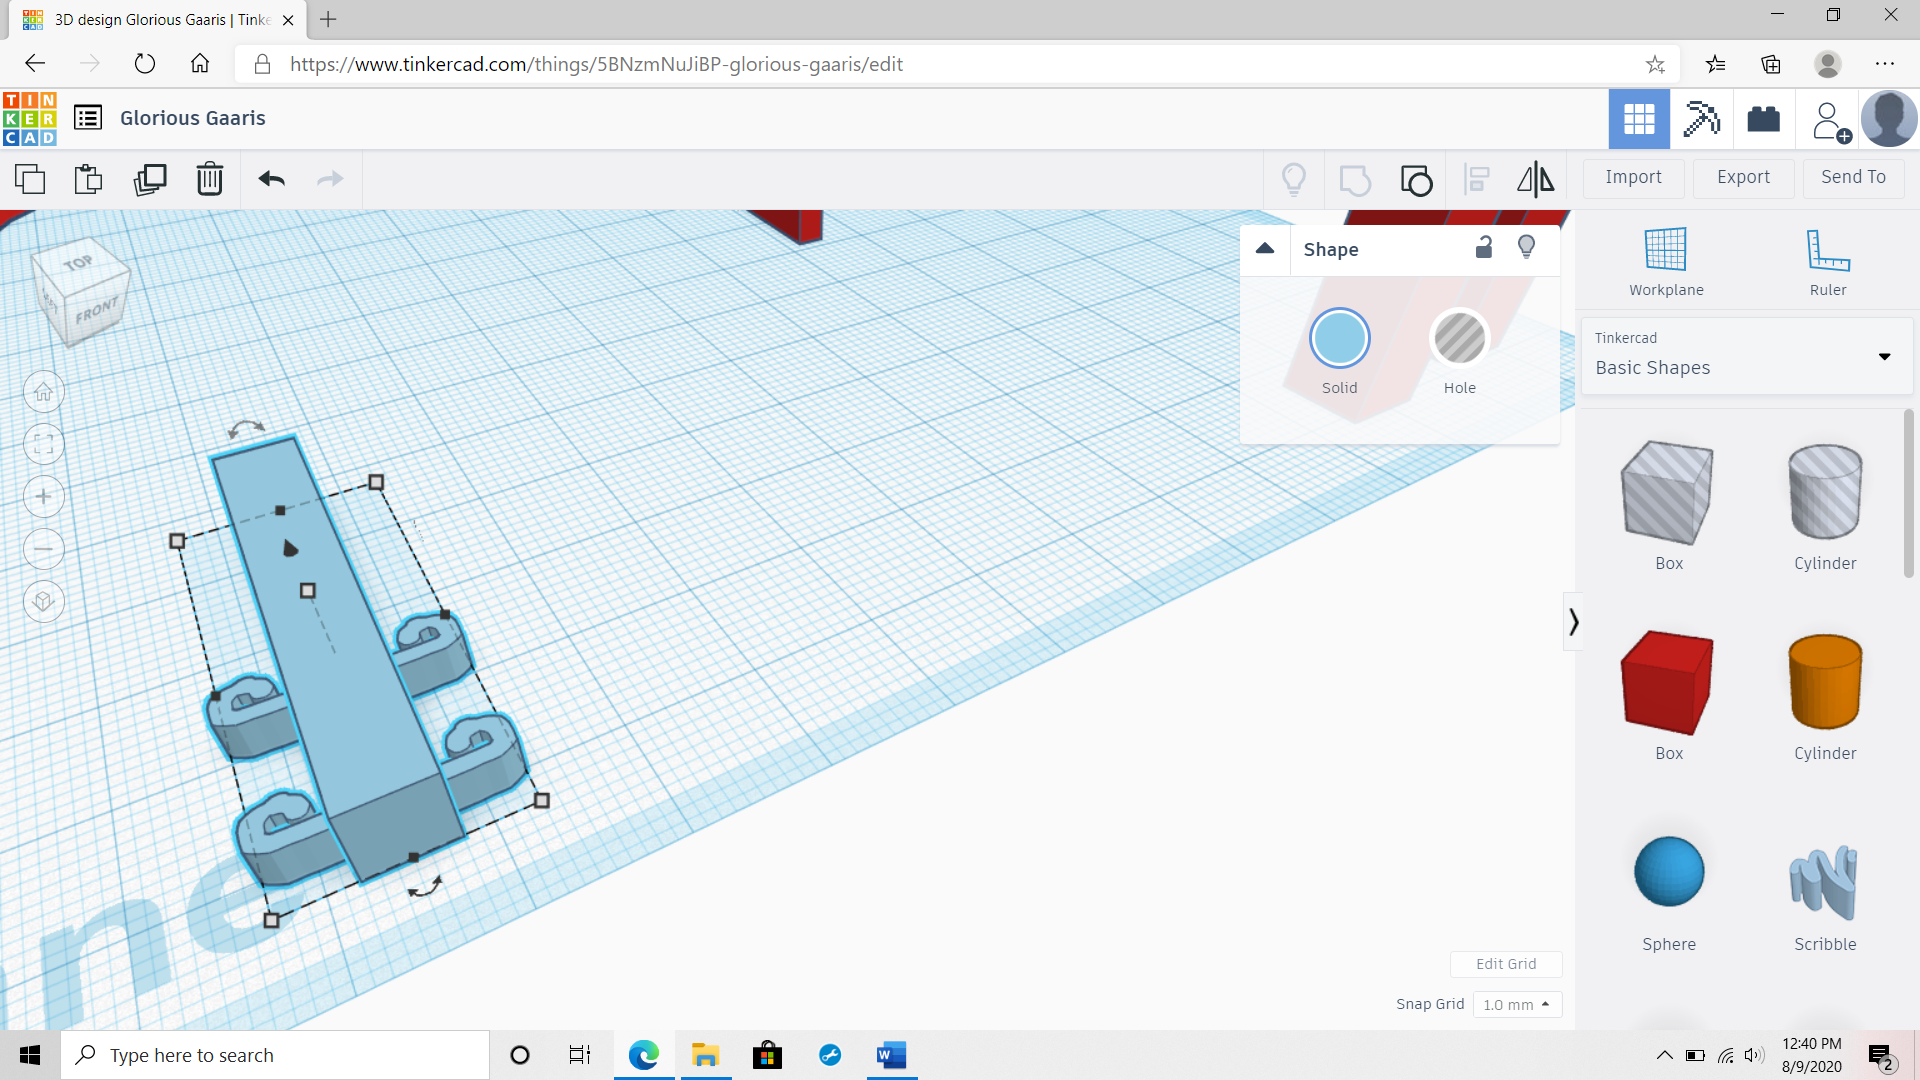This screenshot has width=1920, height=1080.
Task: Click the Redo action icon
Action: coord(330,179)
